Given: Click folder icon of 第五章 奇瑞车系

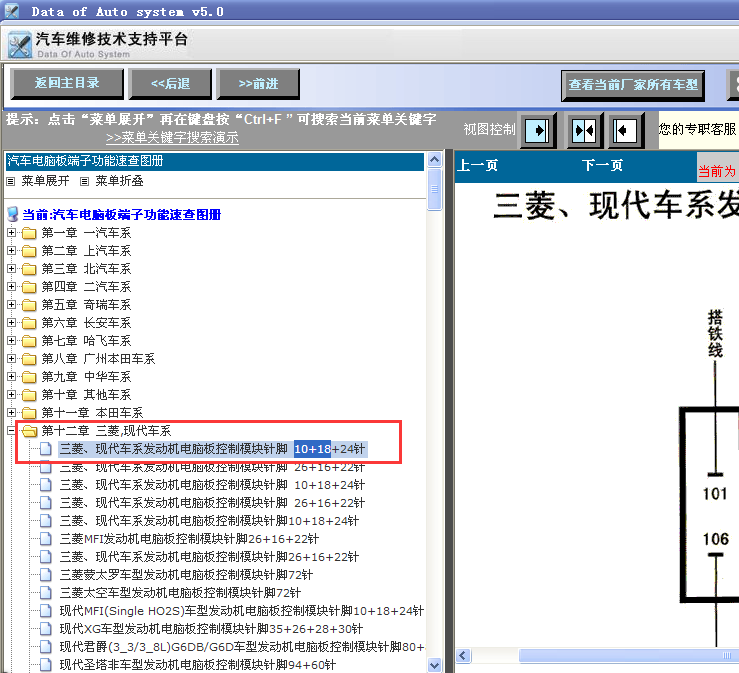Looking at the screenshot, I should tap(29, 305).
